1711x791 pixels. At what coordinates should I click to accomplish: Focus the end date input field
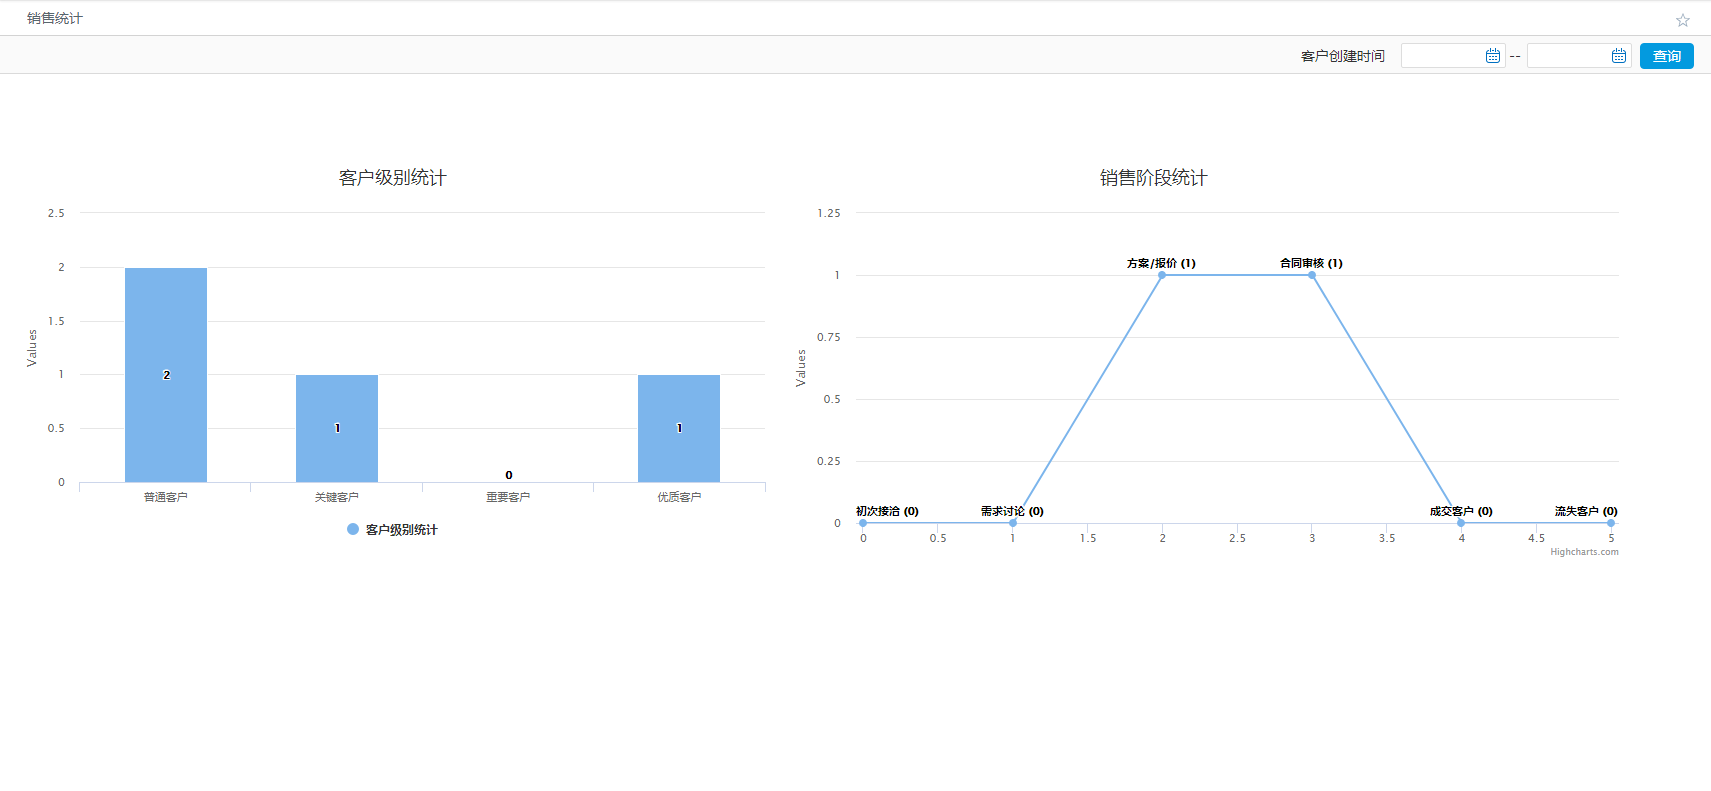tap(1568, 56)
